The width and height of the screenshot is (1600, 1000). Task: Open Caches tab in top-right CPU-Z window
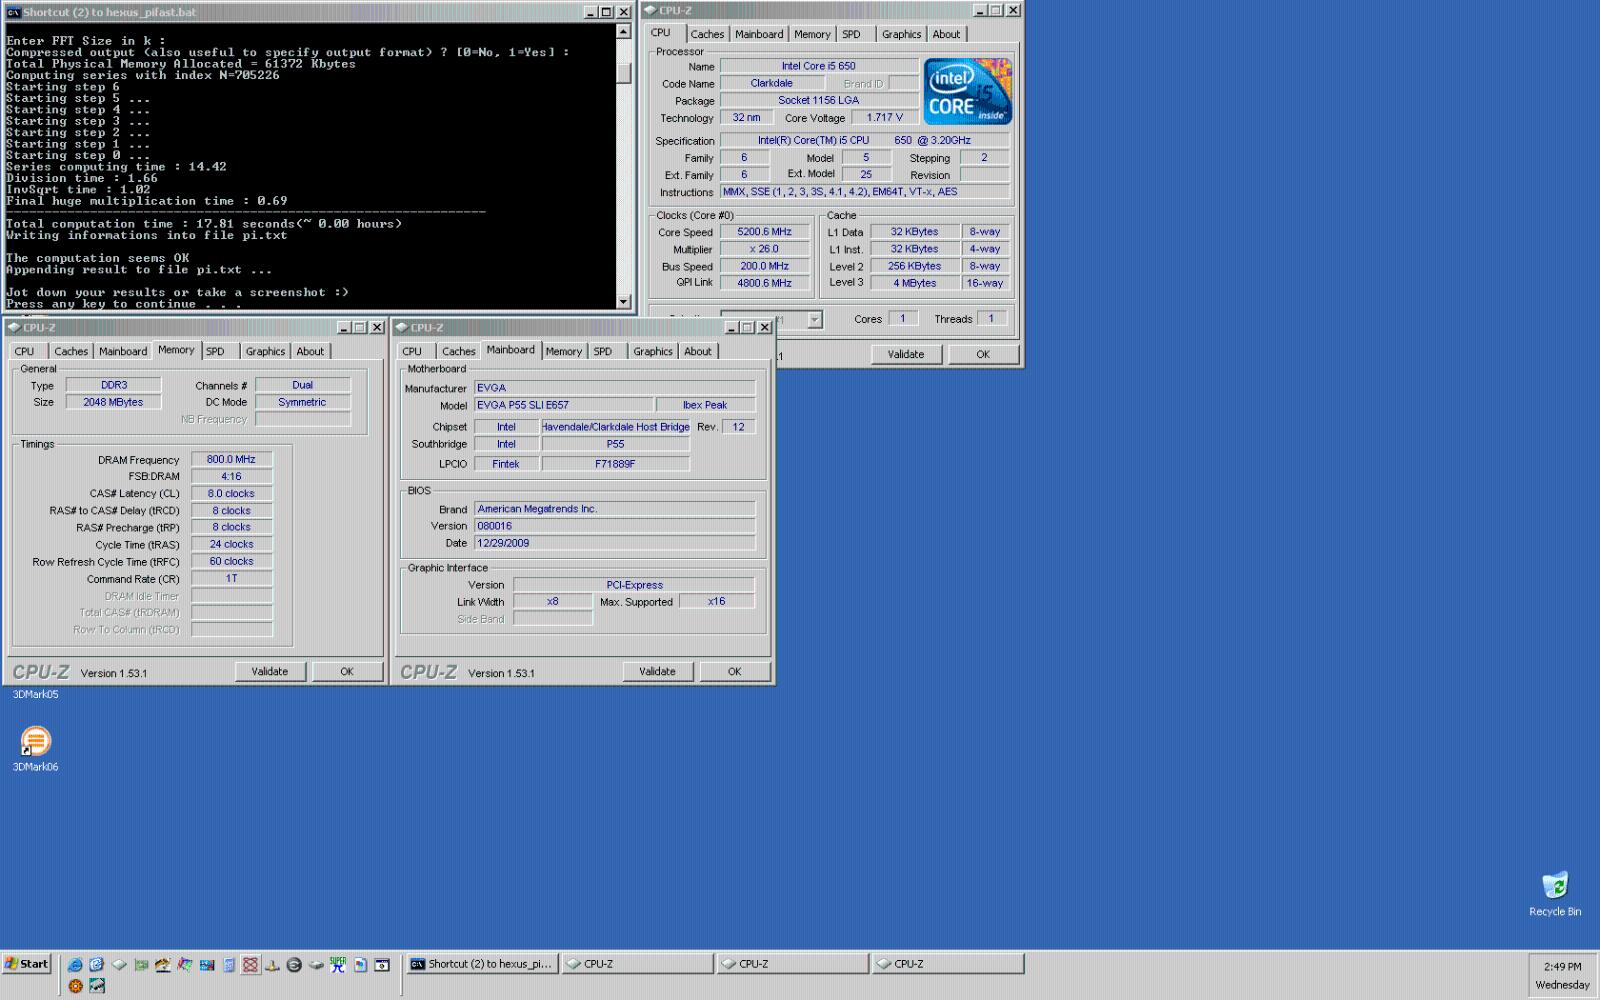tap(707, 34)
